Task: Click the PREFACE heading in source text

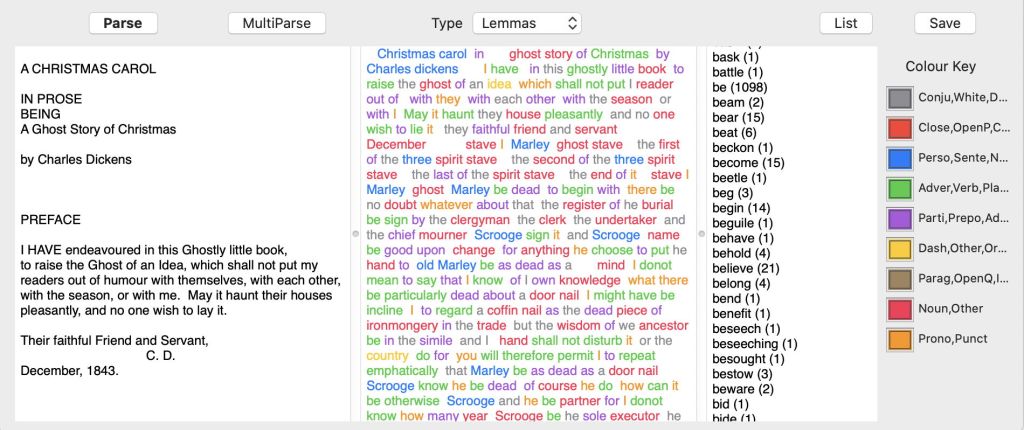Action: pyautogui.click(x=51, y=219)
